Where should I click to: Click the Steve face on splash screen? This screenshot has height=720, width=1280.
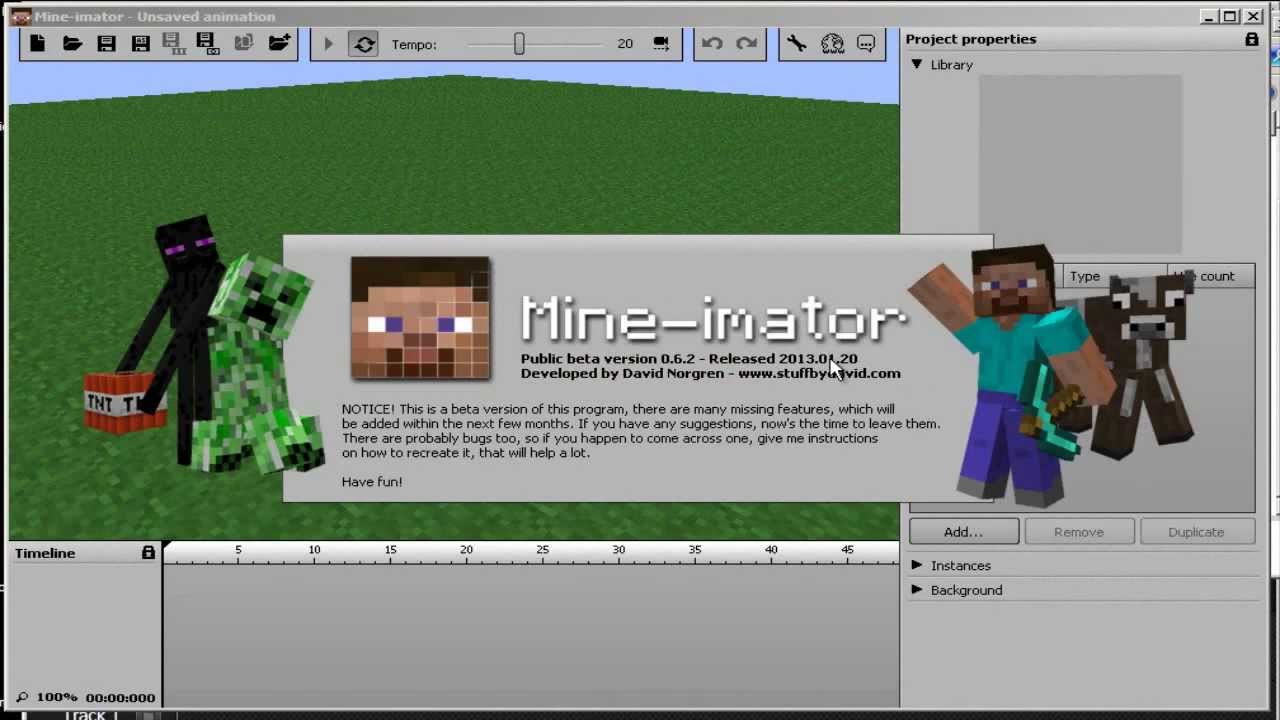pyautogui.click(x=420, y=319)
